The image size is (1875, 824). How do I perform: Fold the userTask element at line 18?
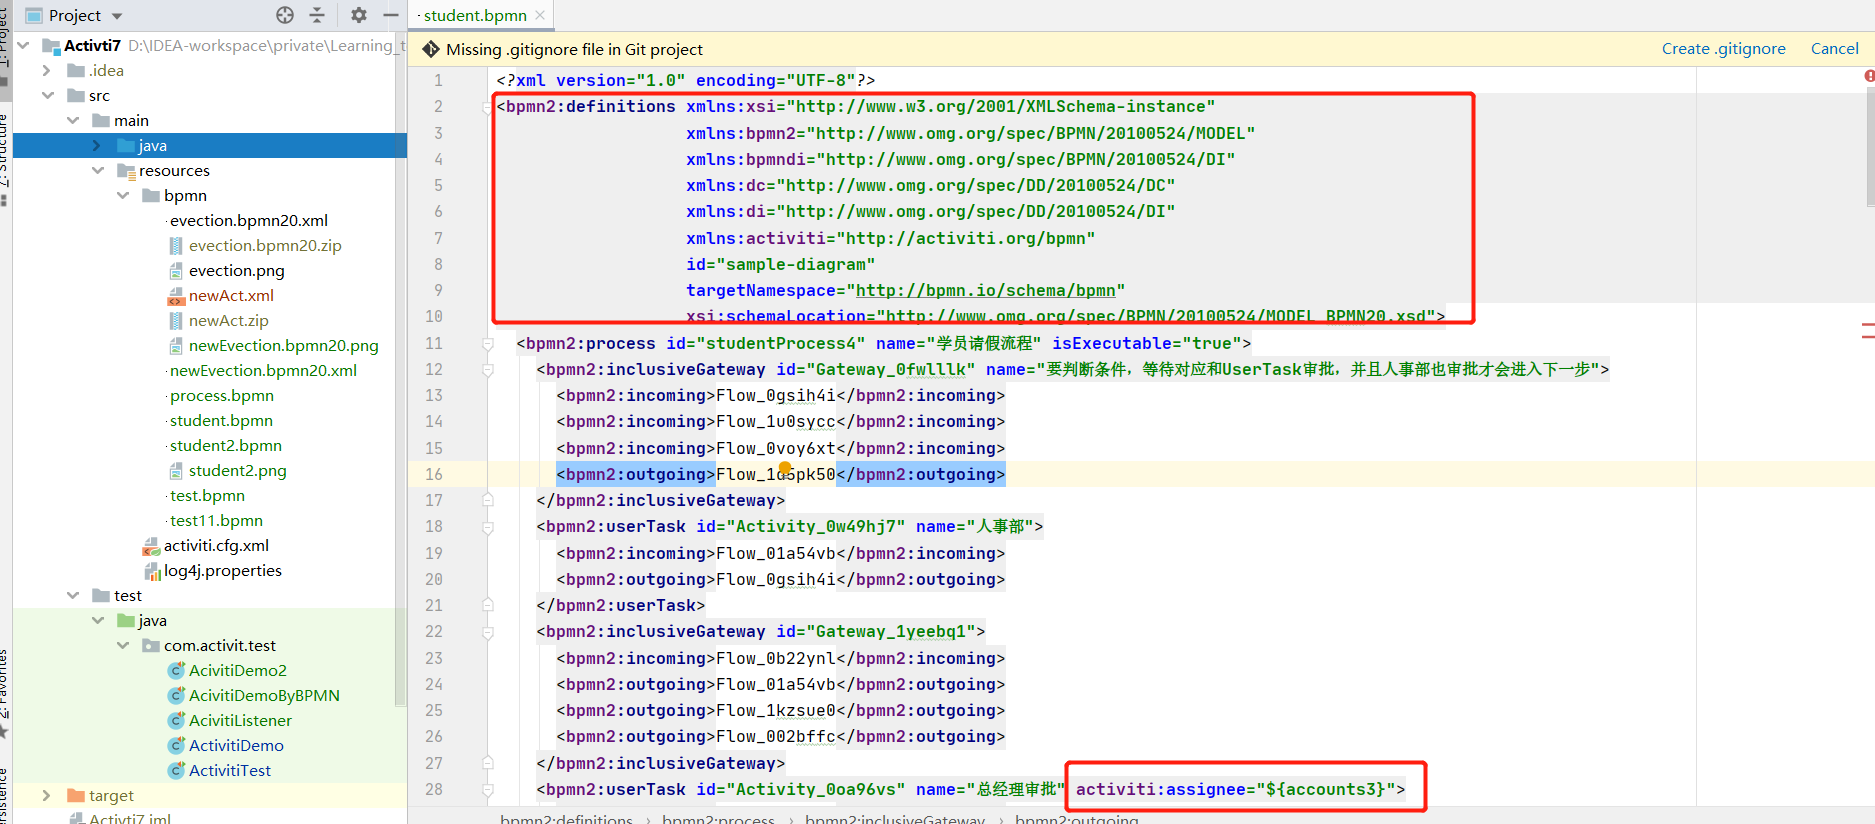pyautogui.click(x=488, y=526)
